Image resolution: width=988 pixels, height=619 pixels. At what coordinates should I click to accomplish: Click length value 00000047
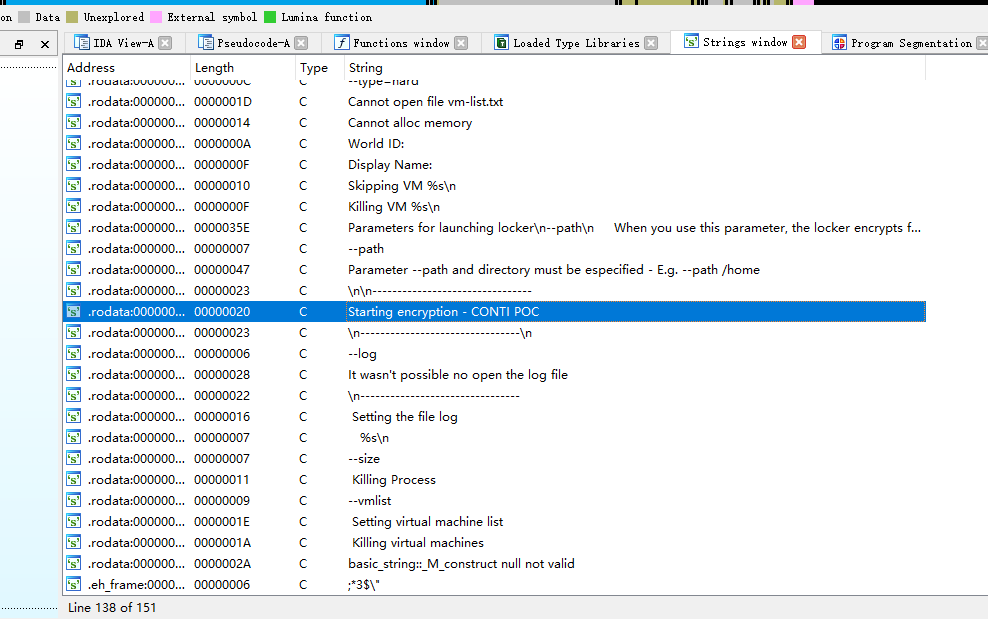(x=222, y=270)
